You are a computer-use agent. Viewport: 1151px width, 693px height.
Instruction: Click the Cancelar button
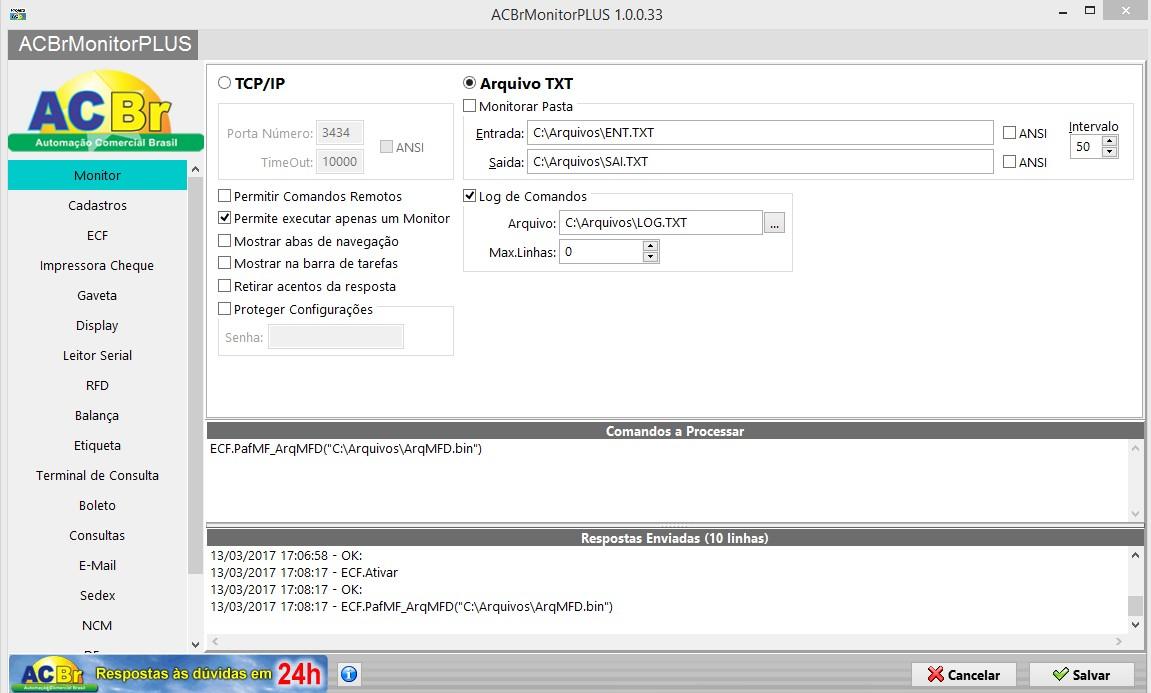tap(964, 675)
